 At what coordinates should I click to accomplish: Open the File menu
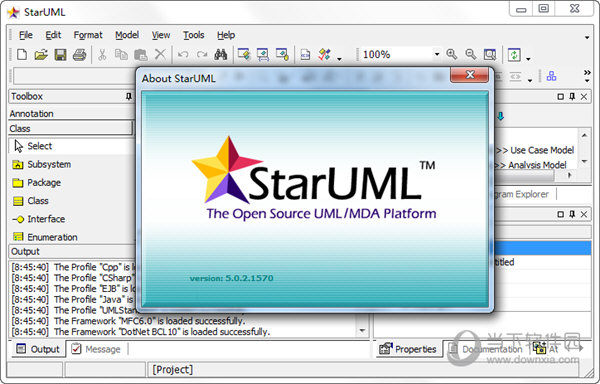click(26, 35)
